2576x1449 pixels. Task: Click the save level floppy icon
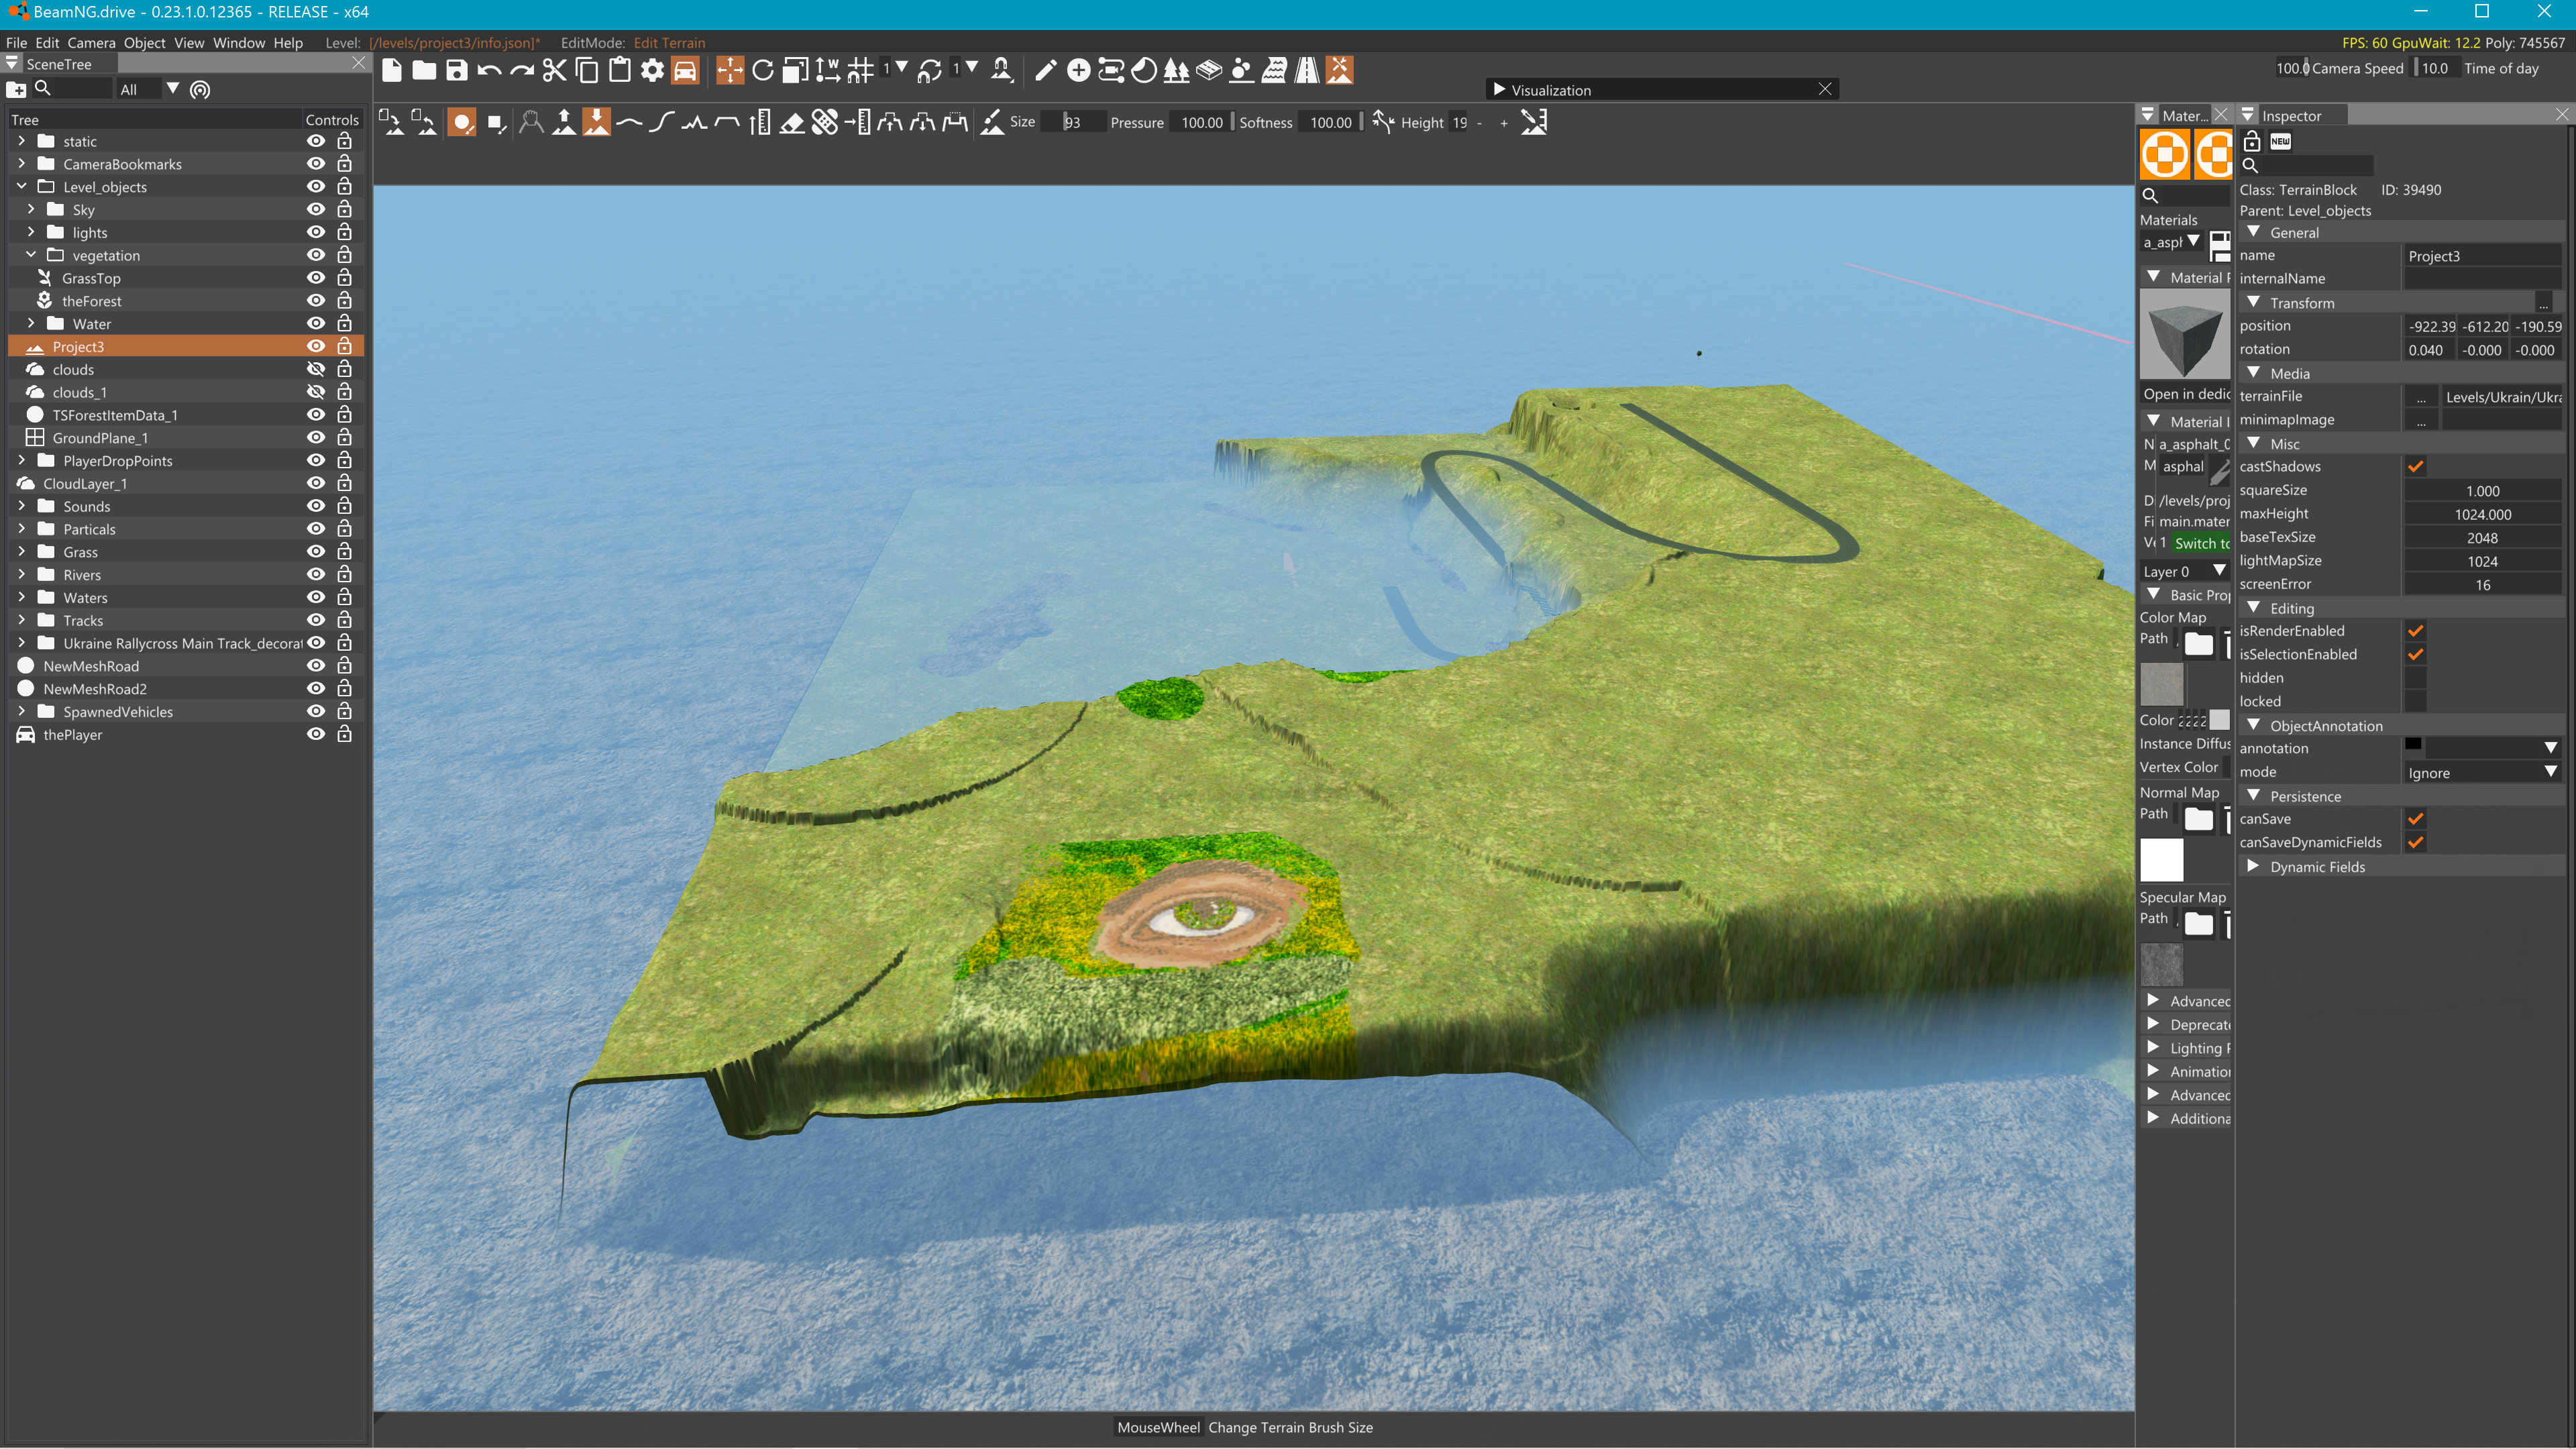point(456,70)
